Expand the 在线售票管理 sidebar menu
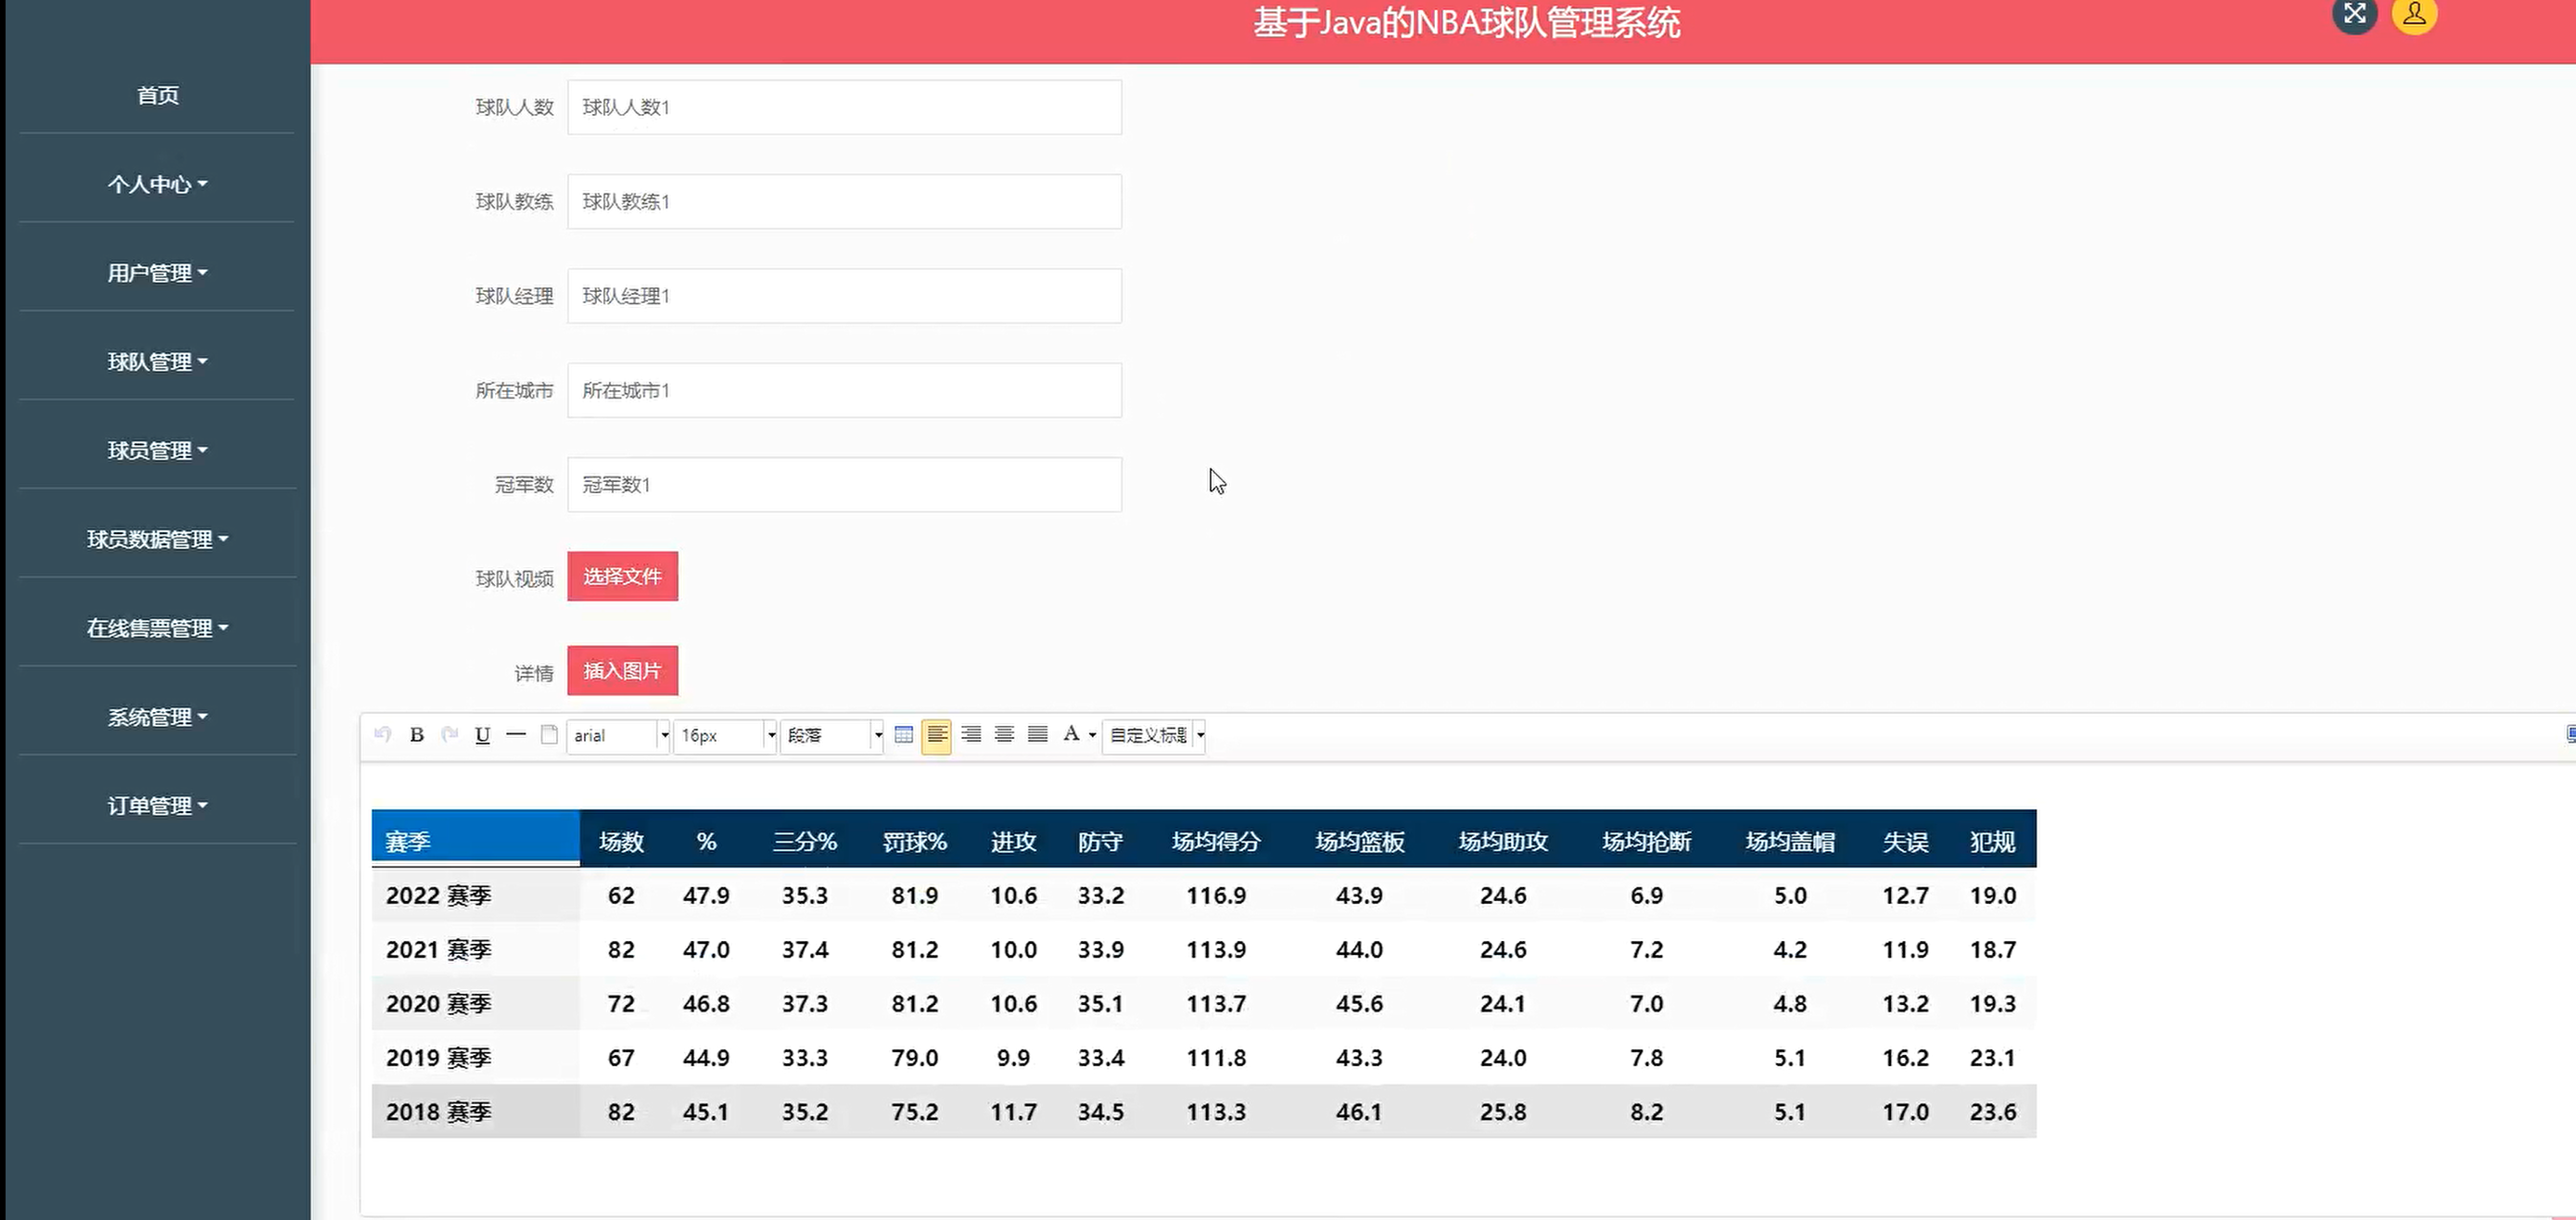The width and height of the screenshot is (2576, 1220). coord(157,628)
